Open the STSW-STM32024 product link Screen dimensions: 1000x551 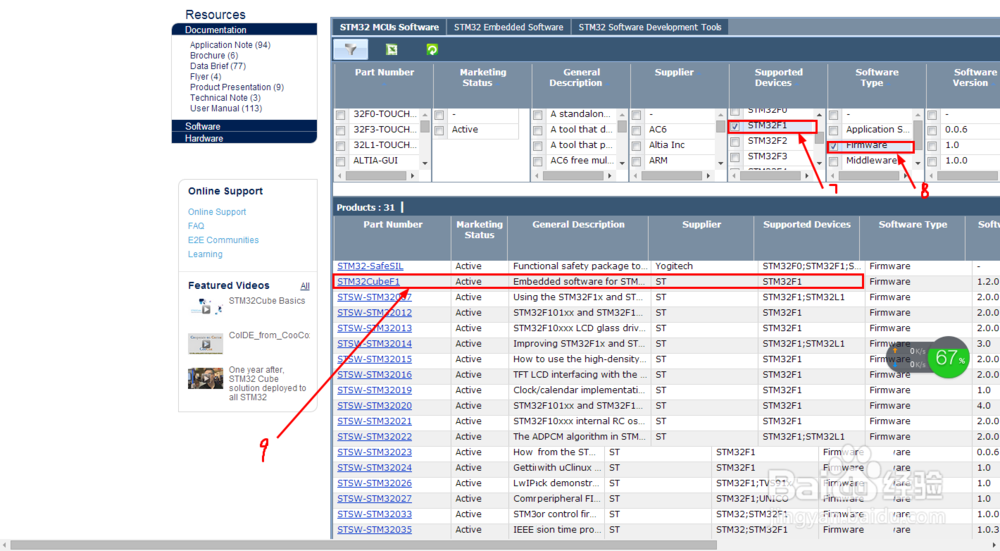click(x=374, y=467)
